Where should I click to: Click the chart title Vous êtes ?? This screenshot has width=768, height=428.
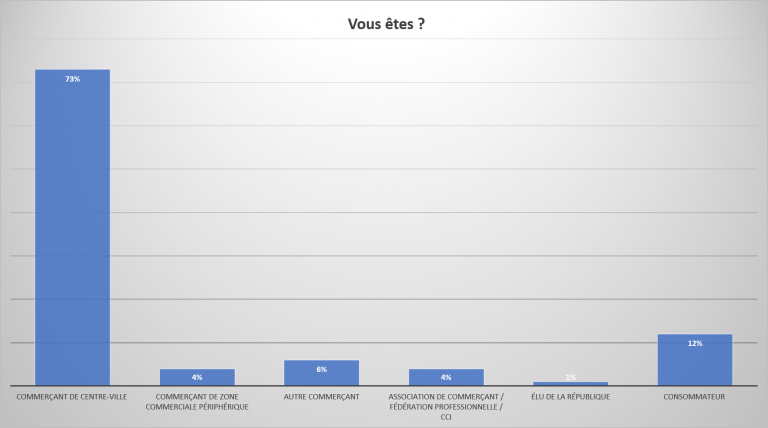(x=386, y=24)
